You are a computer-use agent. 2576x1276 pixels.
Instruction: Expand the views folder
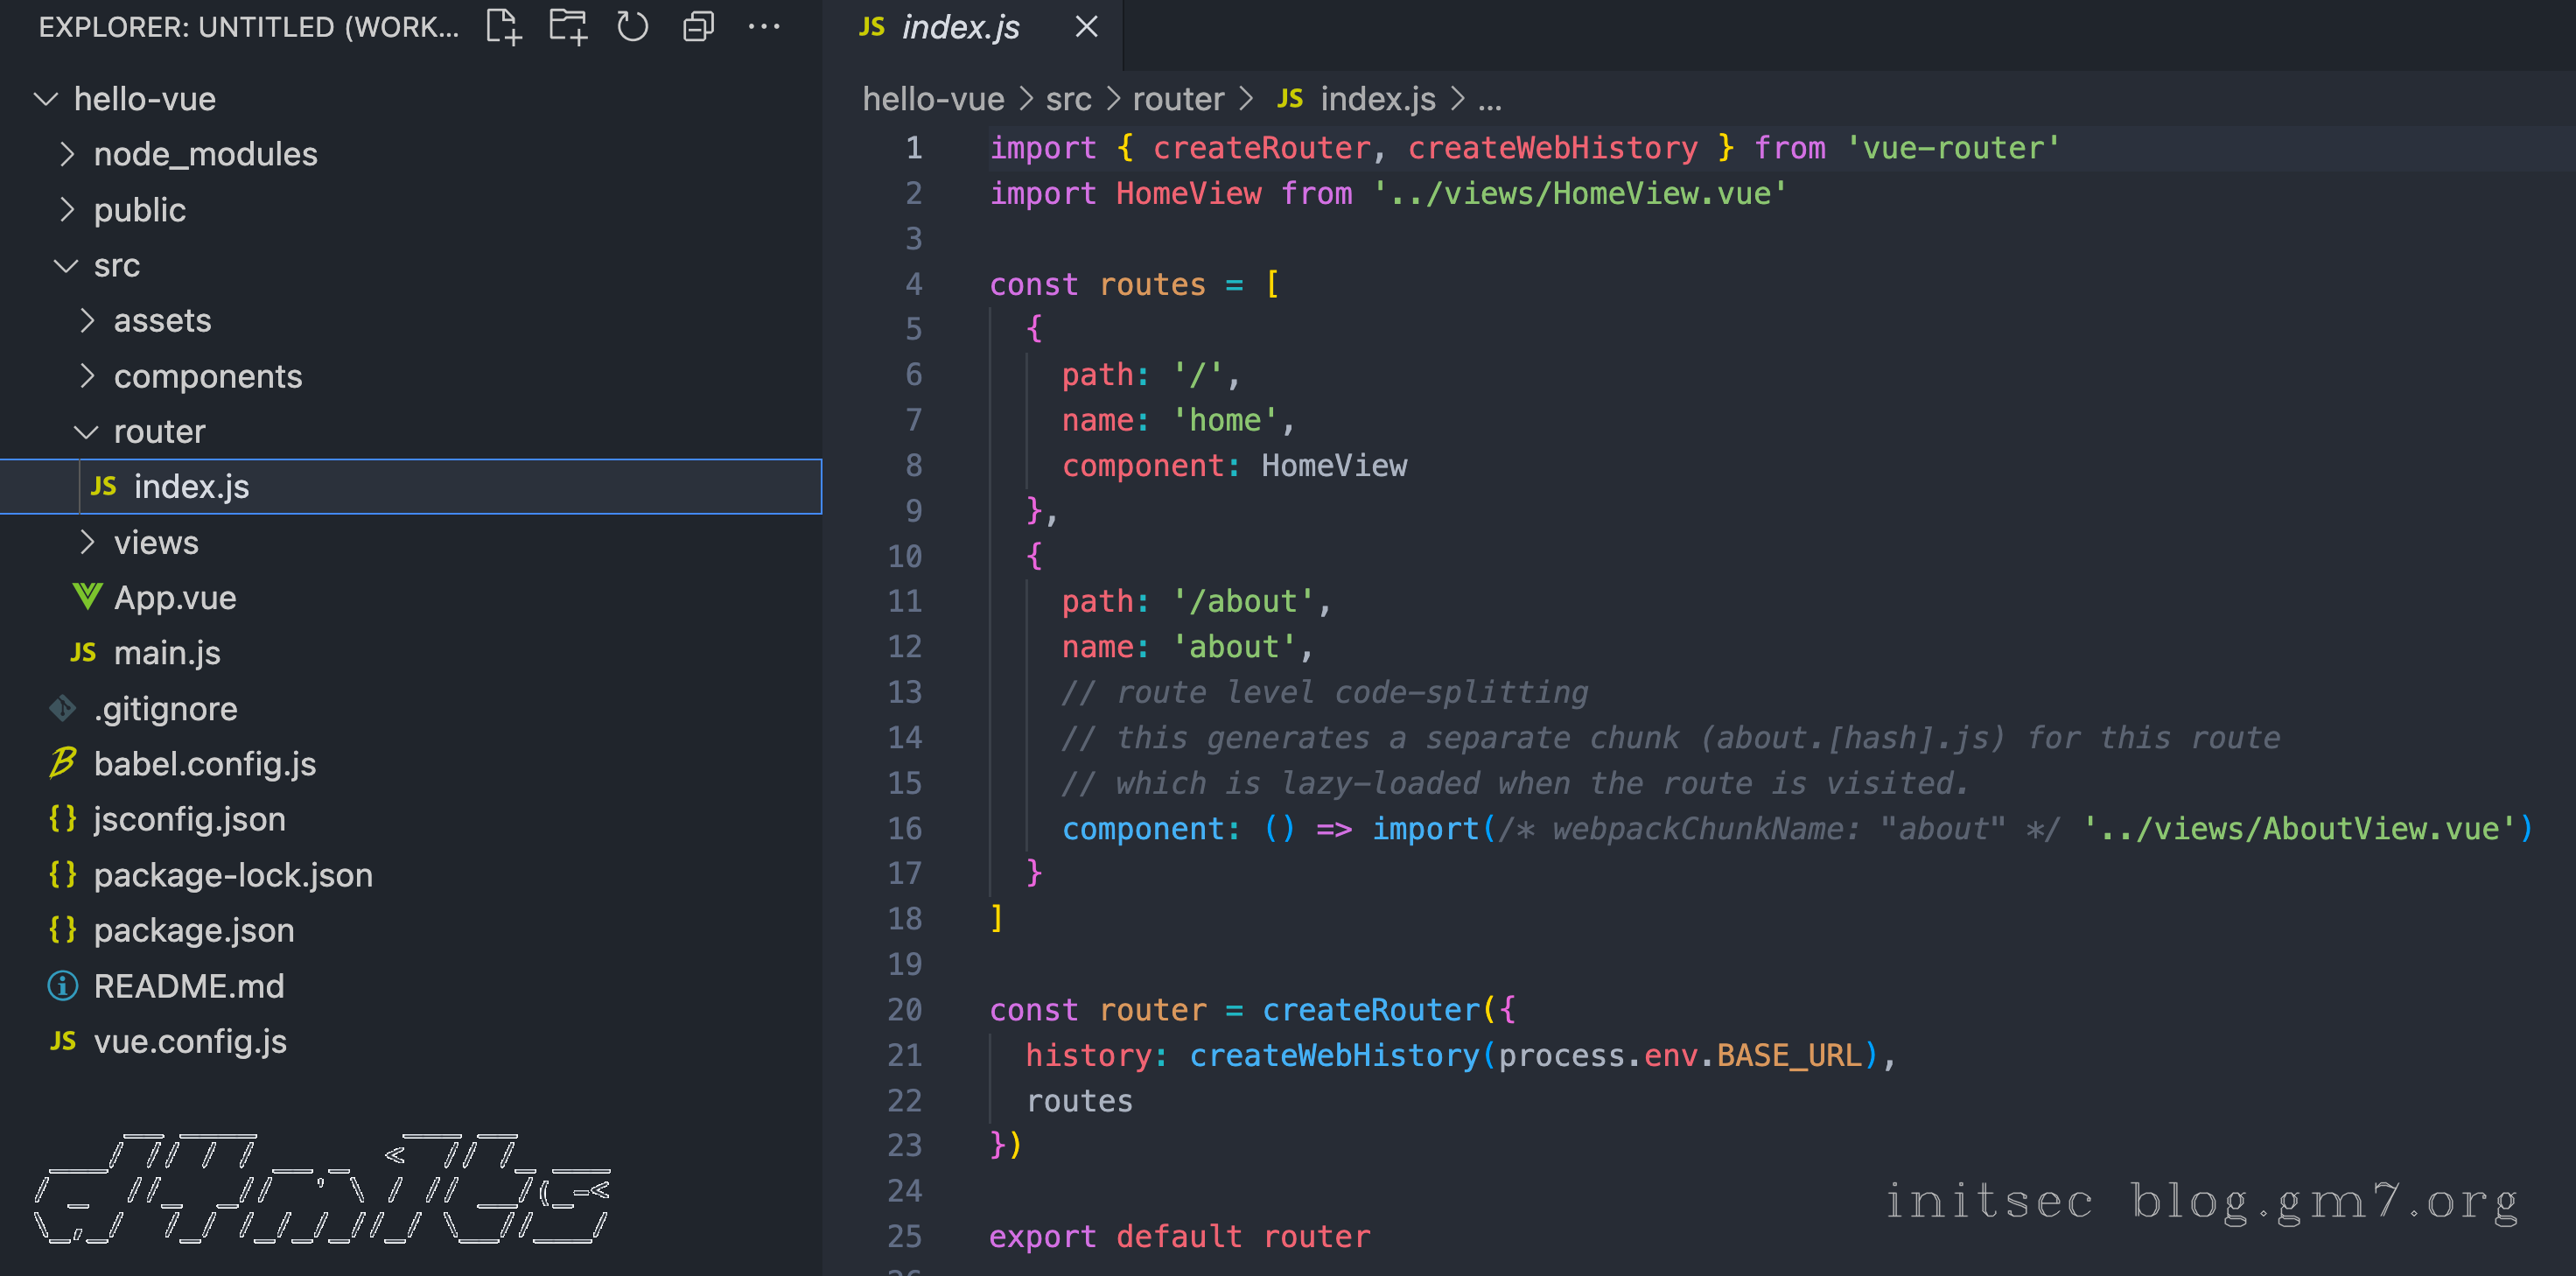pos(155,542)
